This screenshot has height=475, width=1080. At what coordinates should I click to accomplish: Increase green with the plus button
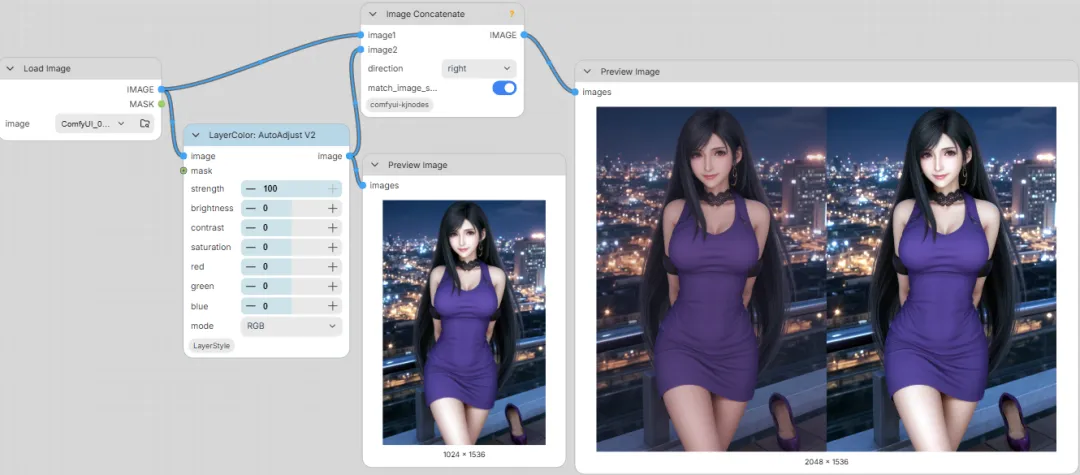tap(333, 286)
